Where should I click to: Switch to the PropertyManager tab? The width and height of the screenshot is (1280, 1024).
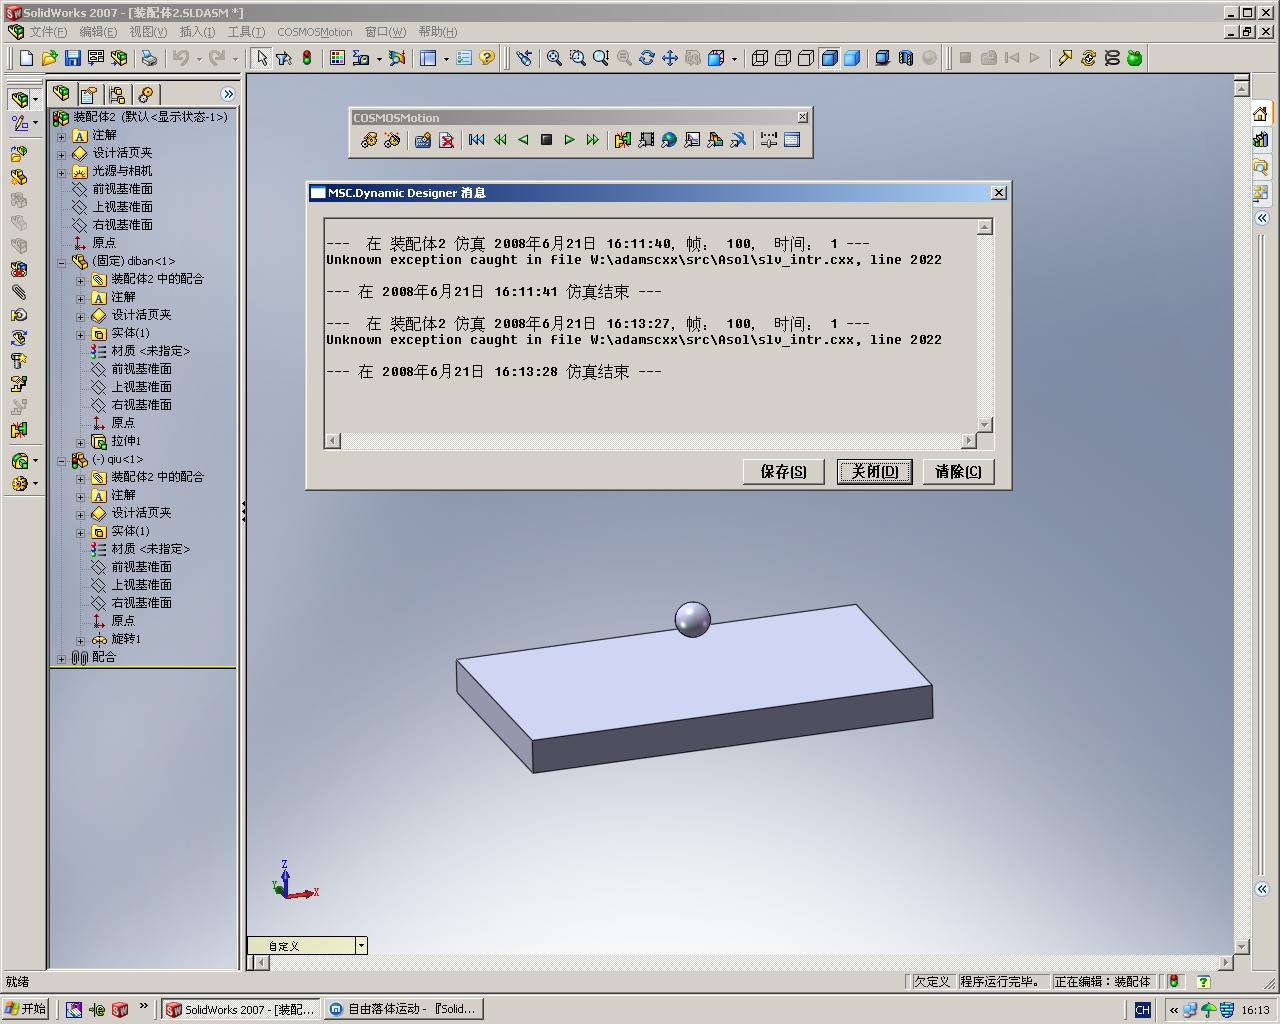click(x=89, y=94)
